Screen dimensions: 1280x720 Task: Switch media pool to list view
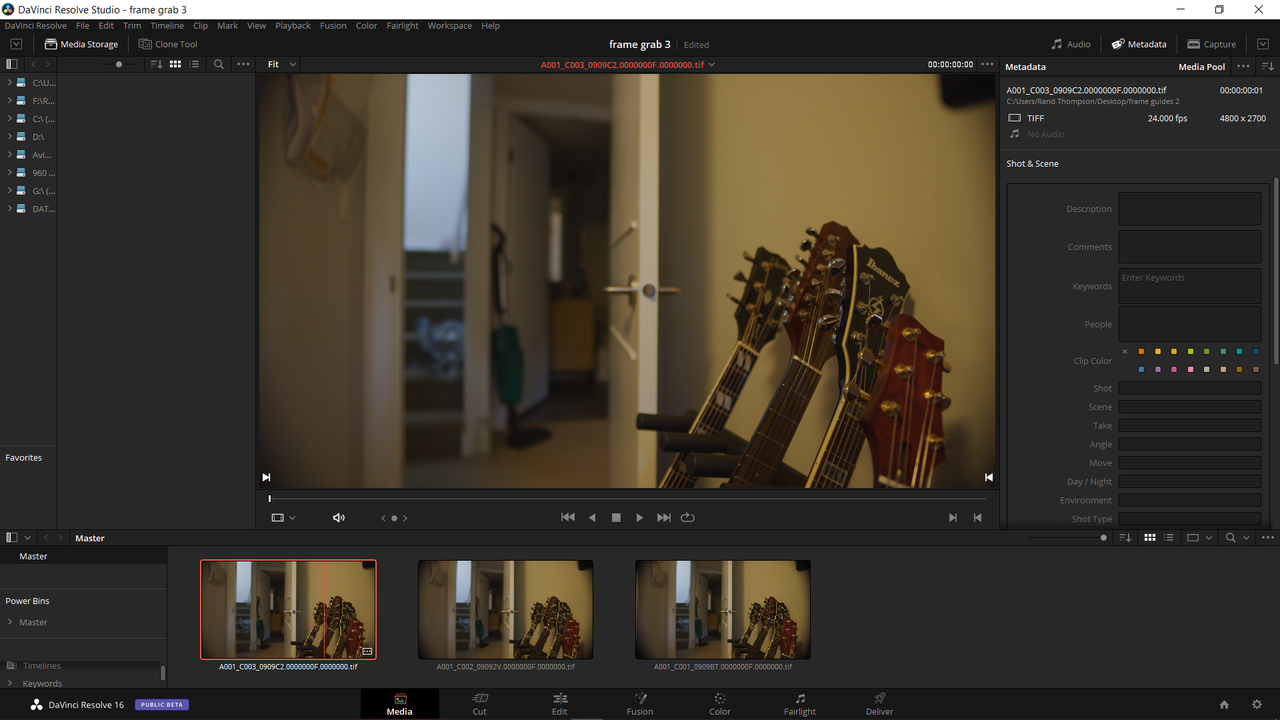[1169, 538]
